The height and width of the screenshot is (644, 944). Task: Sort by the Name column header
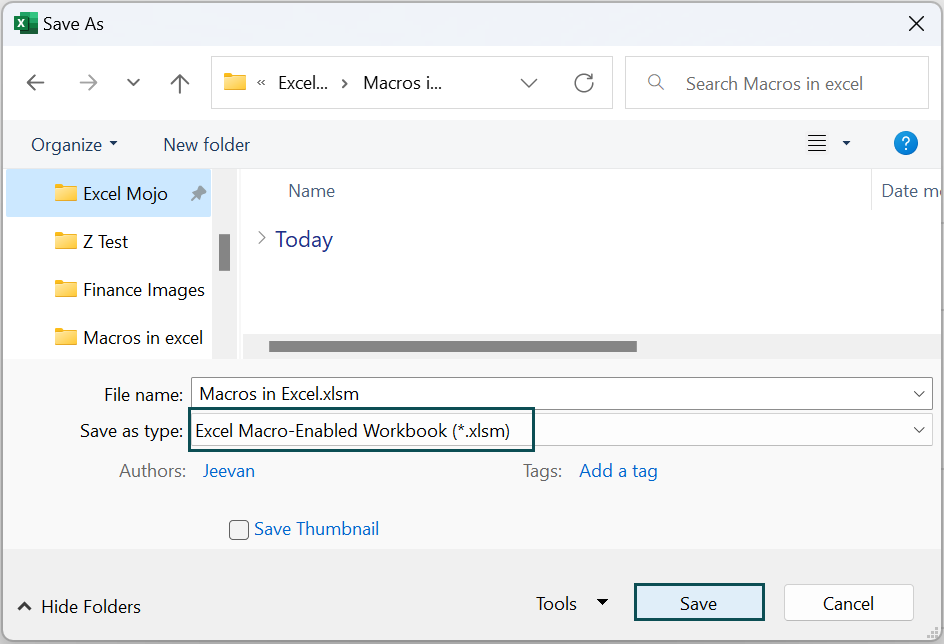click(x=311, y=191)
